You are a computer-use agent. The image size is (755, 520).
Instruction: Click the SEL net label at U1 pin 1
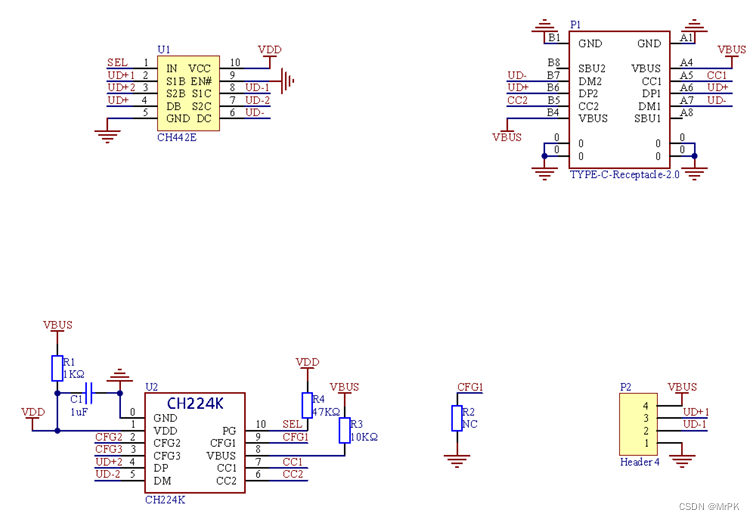(117, 62)
